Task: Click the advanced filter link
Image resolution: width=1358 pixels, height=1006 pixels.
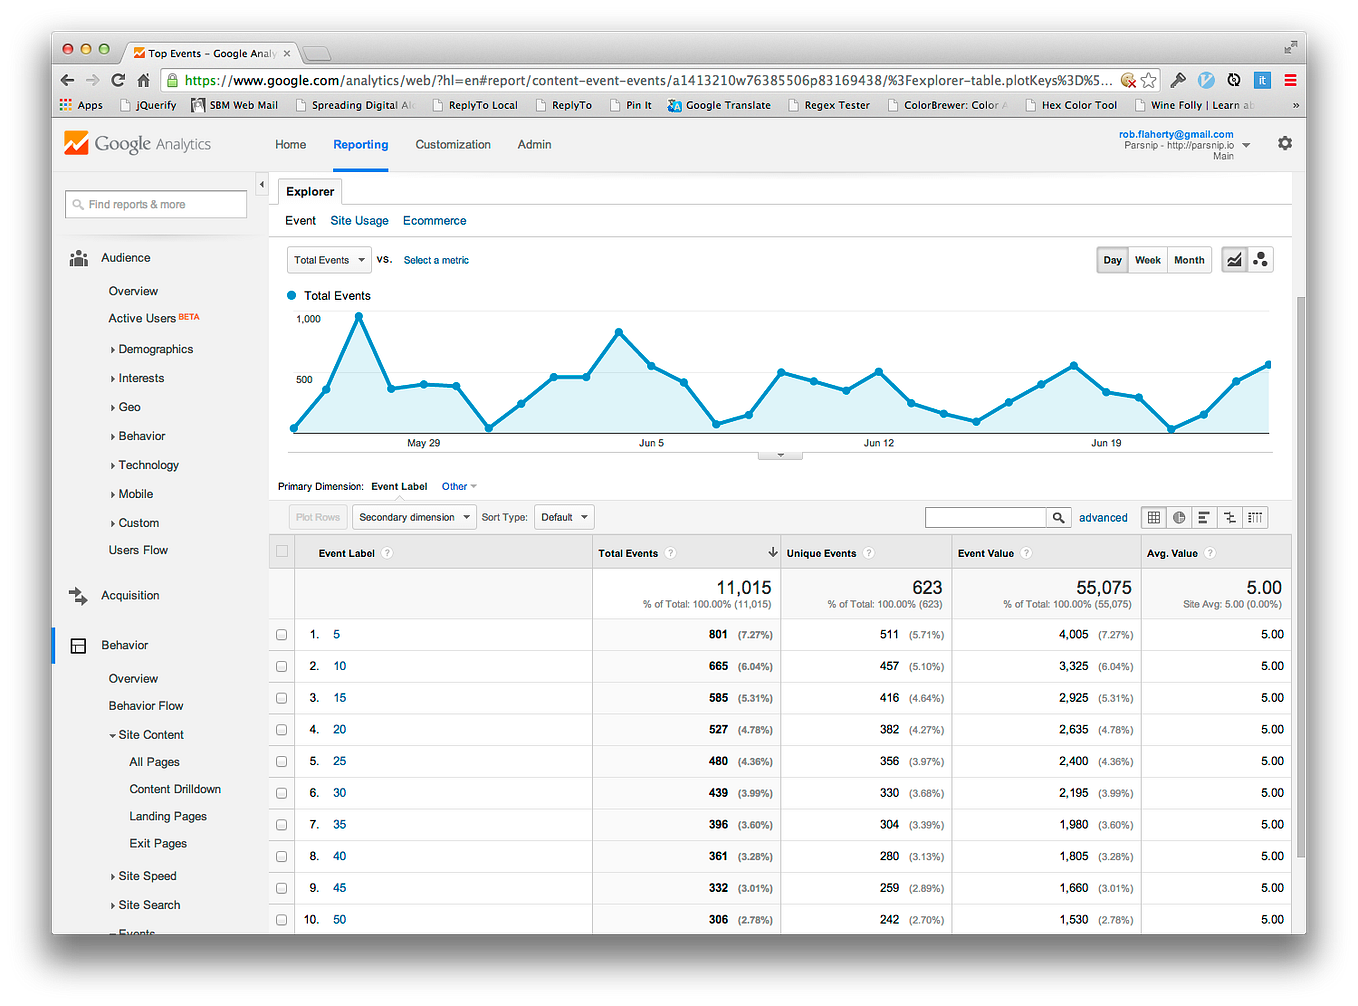Action: click(x=1103, y=517)
